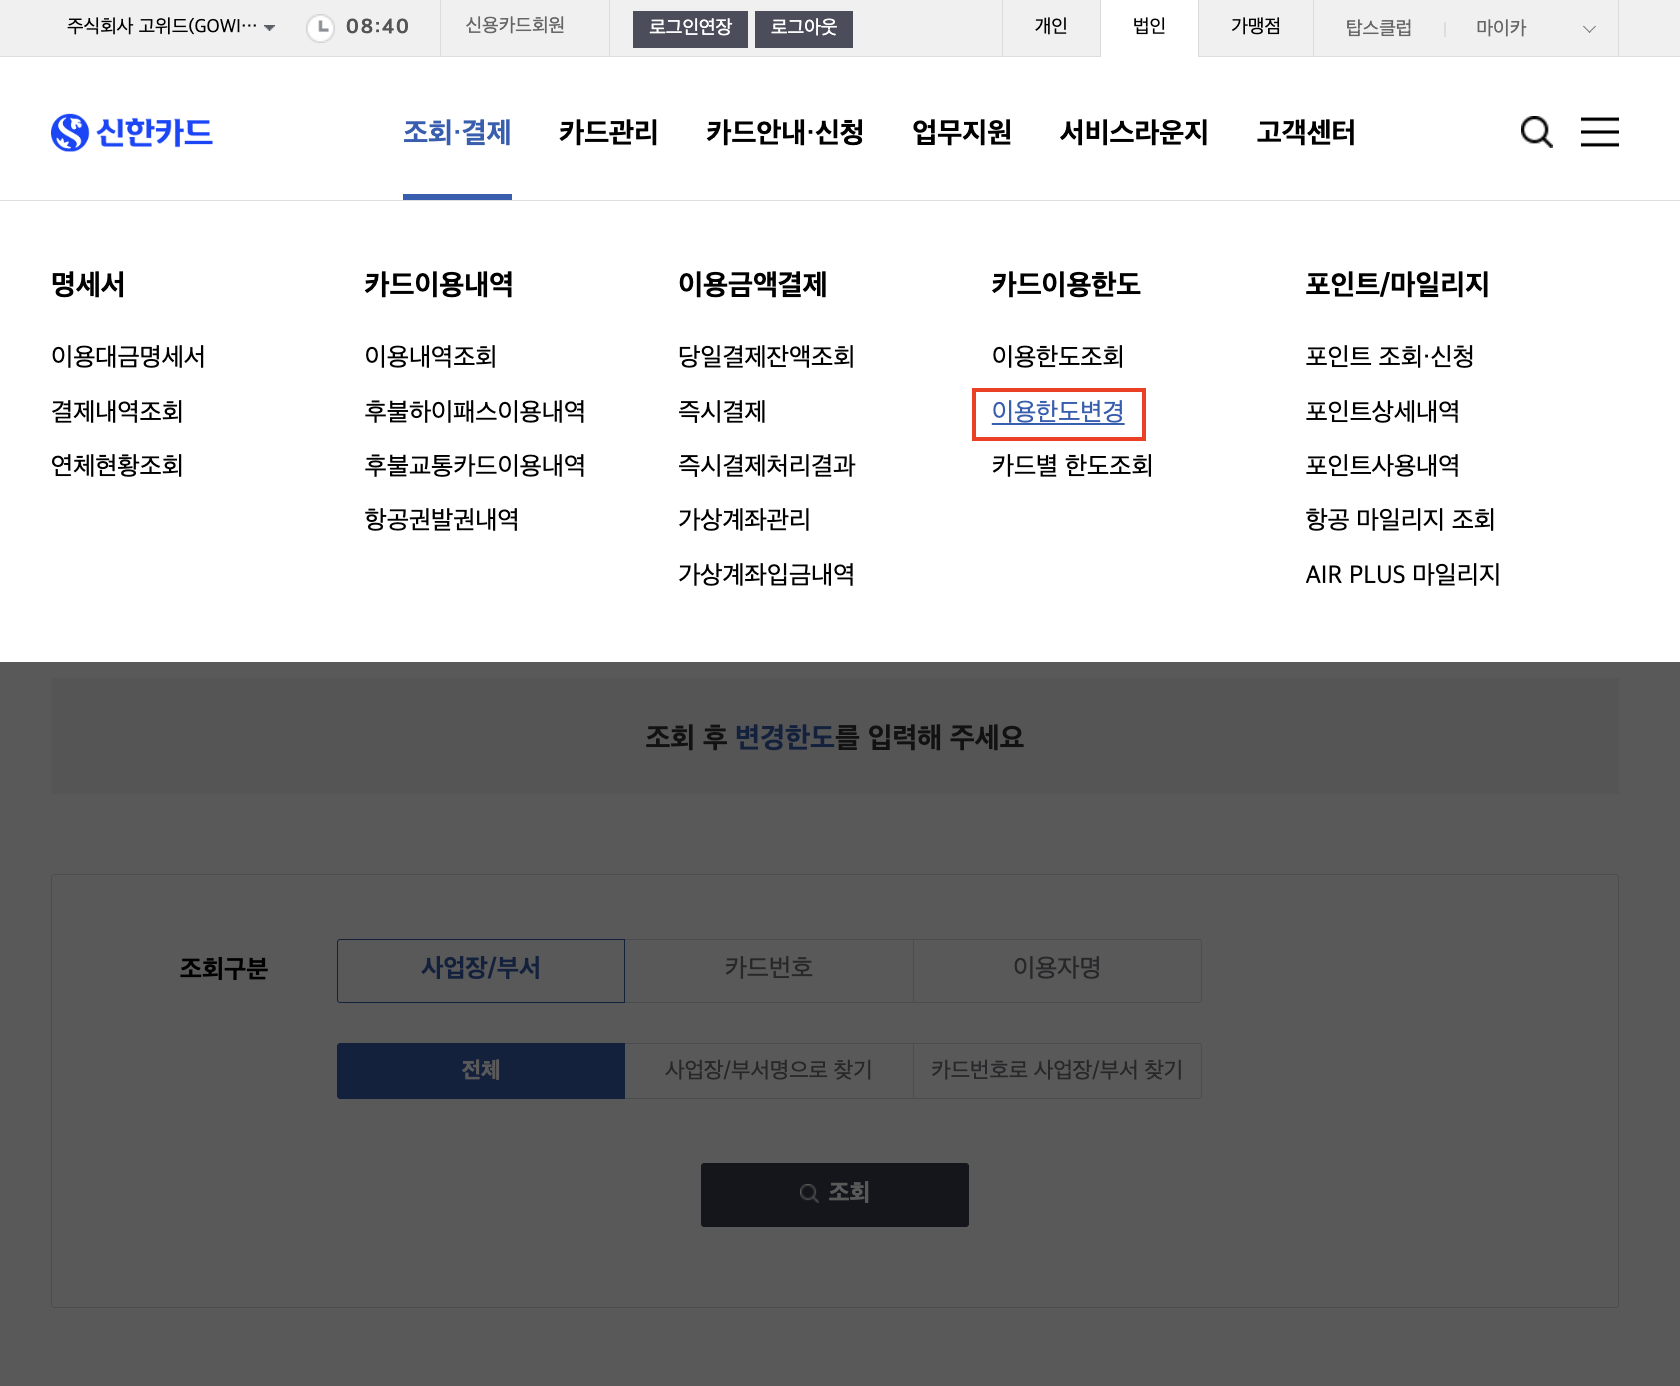
Task: Click the 로그아웃 button
Action: click(x=803, y=29)
